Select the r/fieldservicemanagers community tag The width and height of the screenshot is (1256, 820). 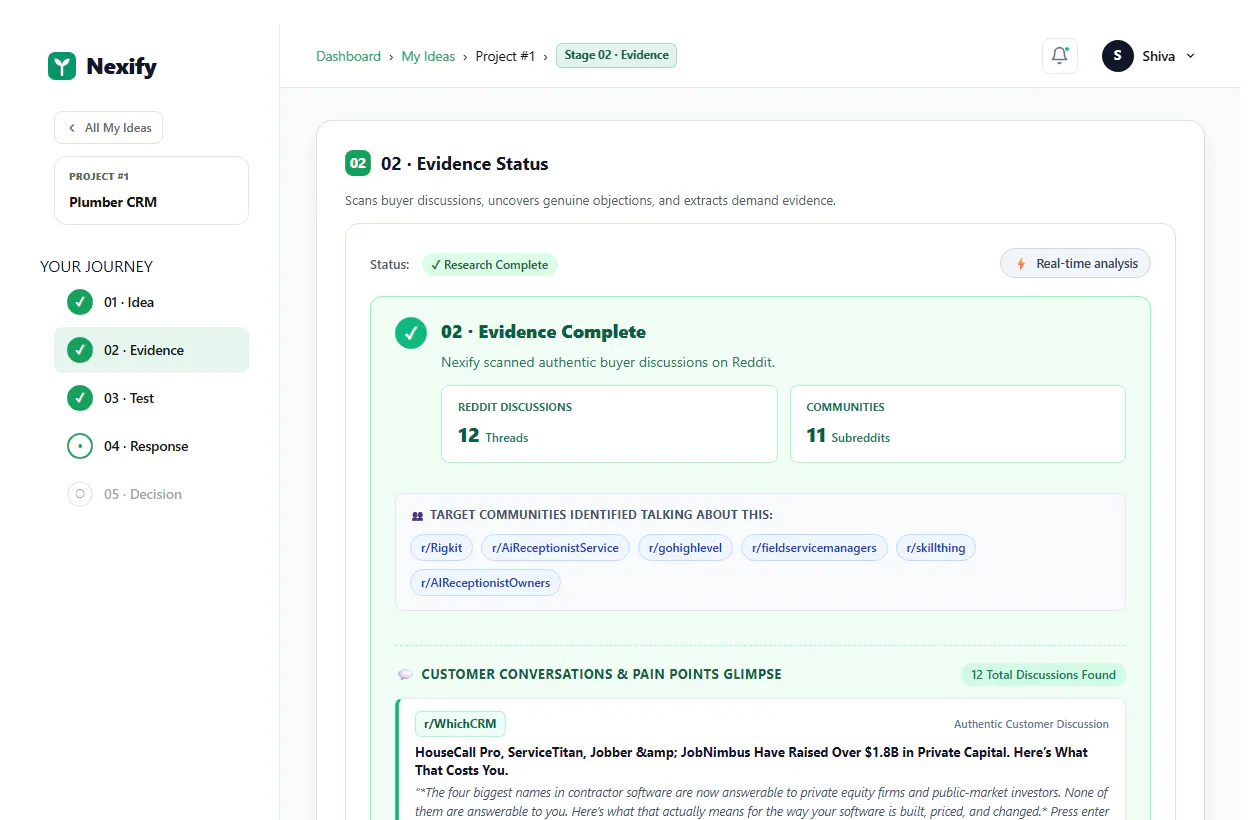[814, 548]
